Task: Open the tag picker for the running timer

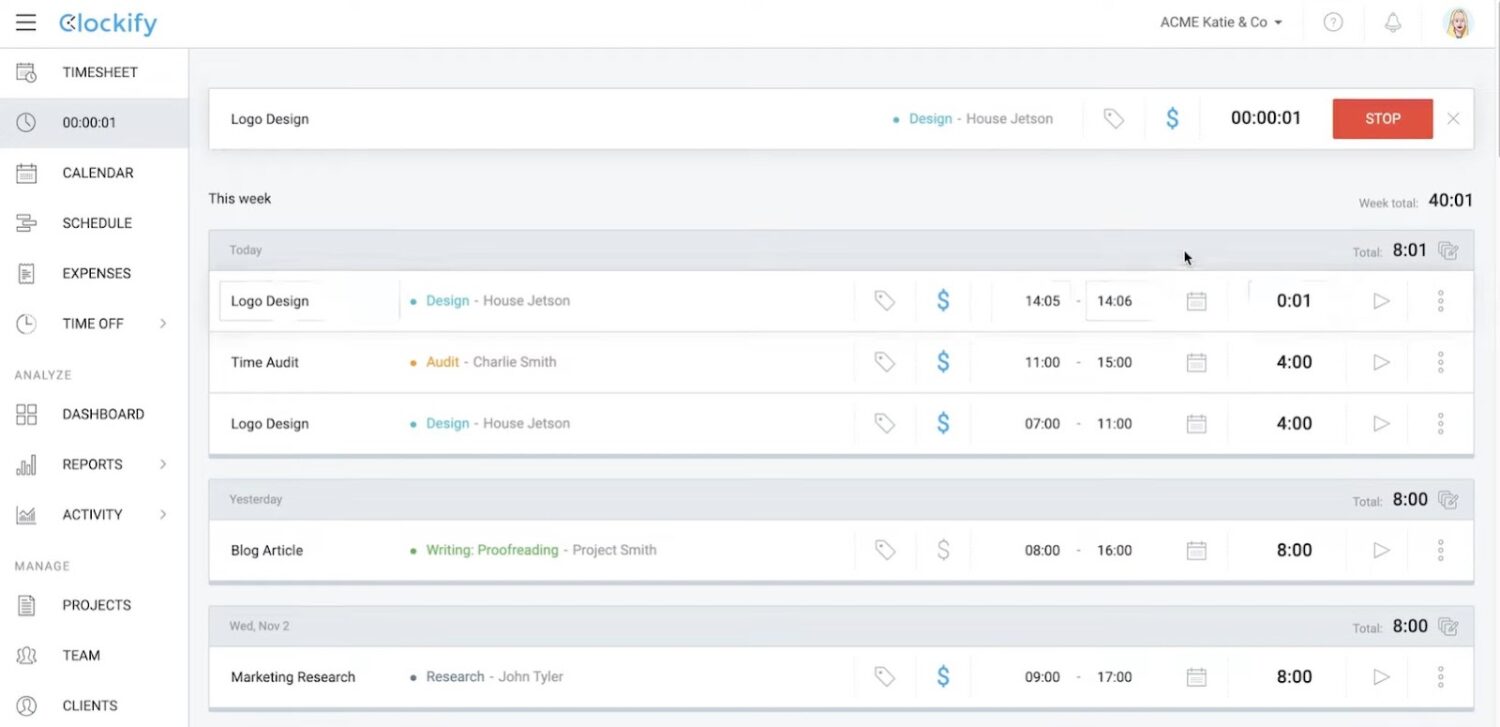Action: click(x=1113, y=118)
